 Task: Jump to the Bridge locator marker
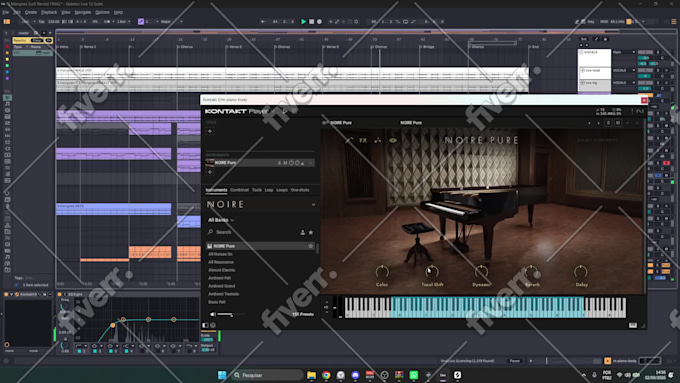click(428, 46)
